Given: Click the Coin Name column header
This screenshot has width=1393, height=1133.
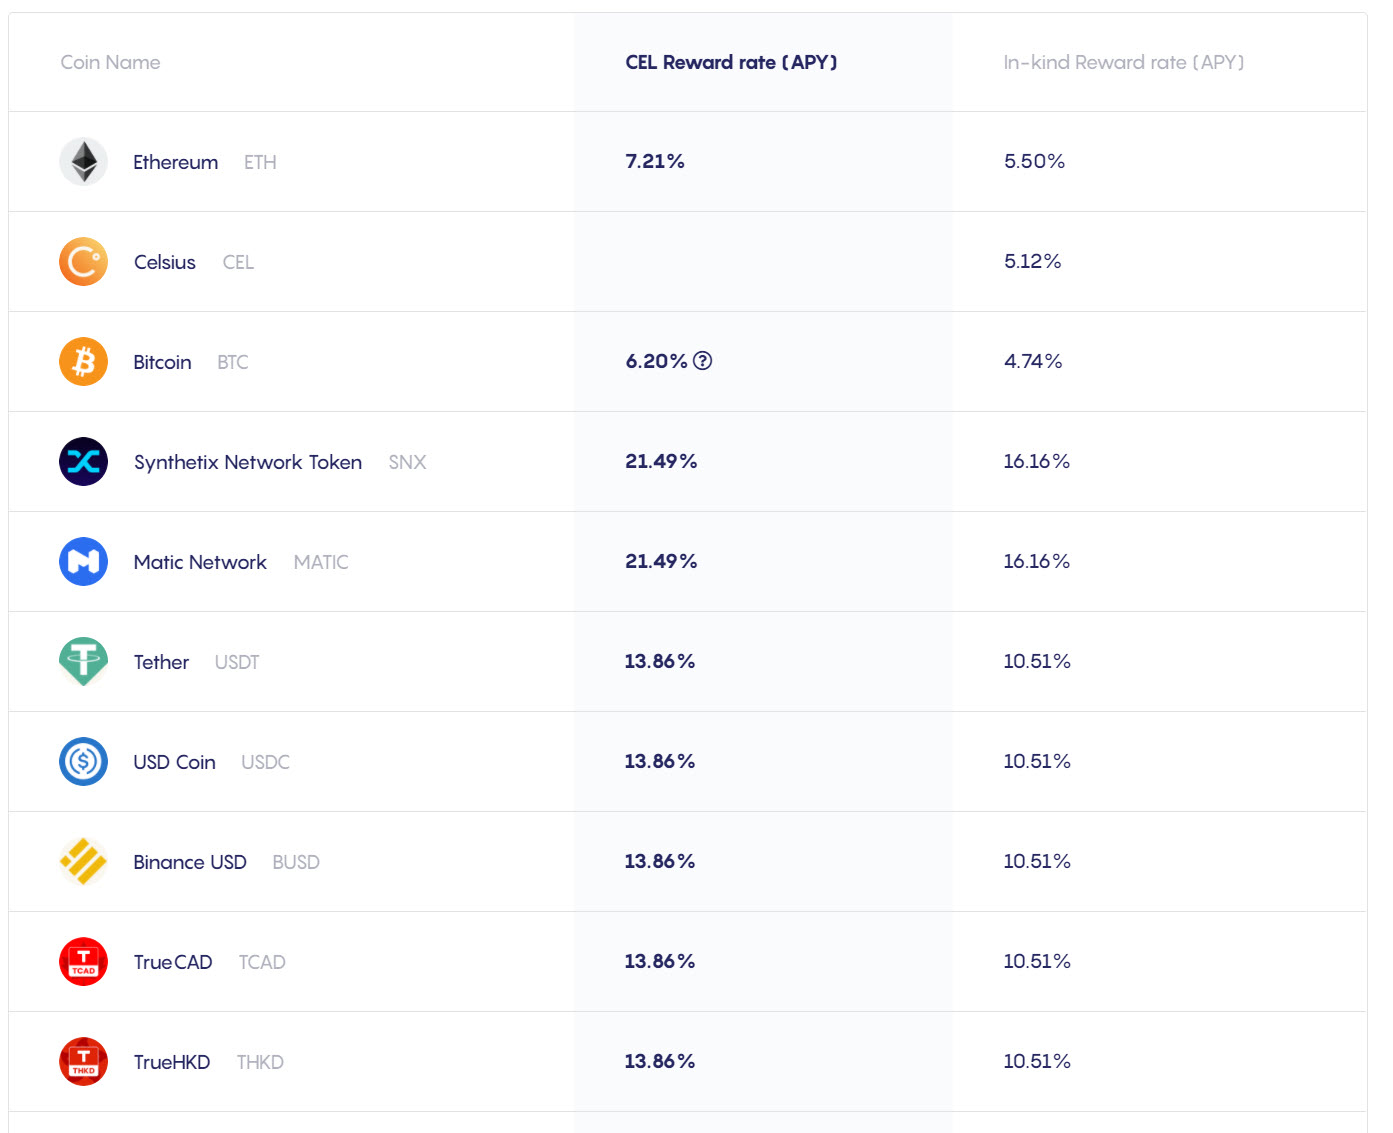Looking at the screenshot, I should [110, 62].
